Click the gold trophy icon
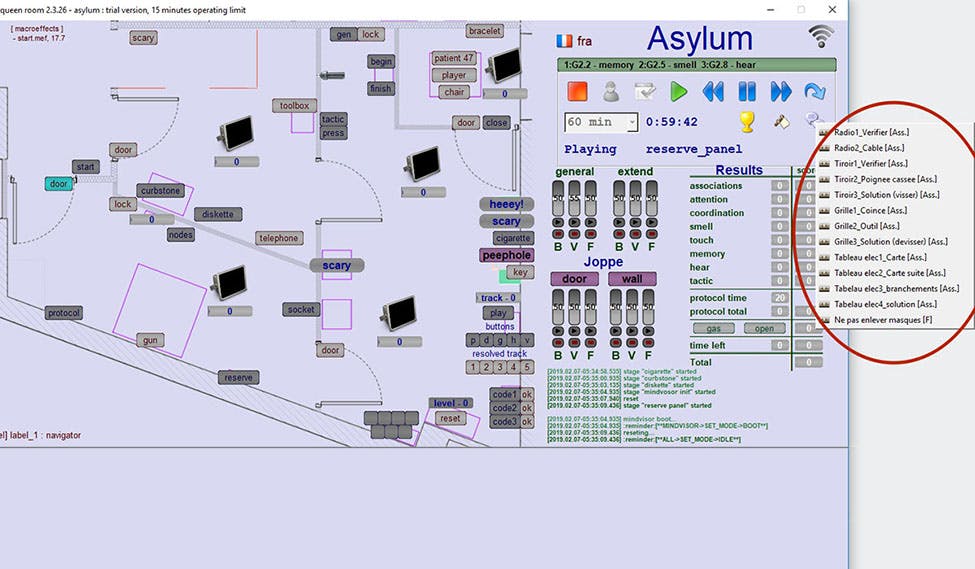This screenshot has height=569, width=975. pos(746,122)
